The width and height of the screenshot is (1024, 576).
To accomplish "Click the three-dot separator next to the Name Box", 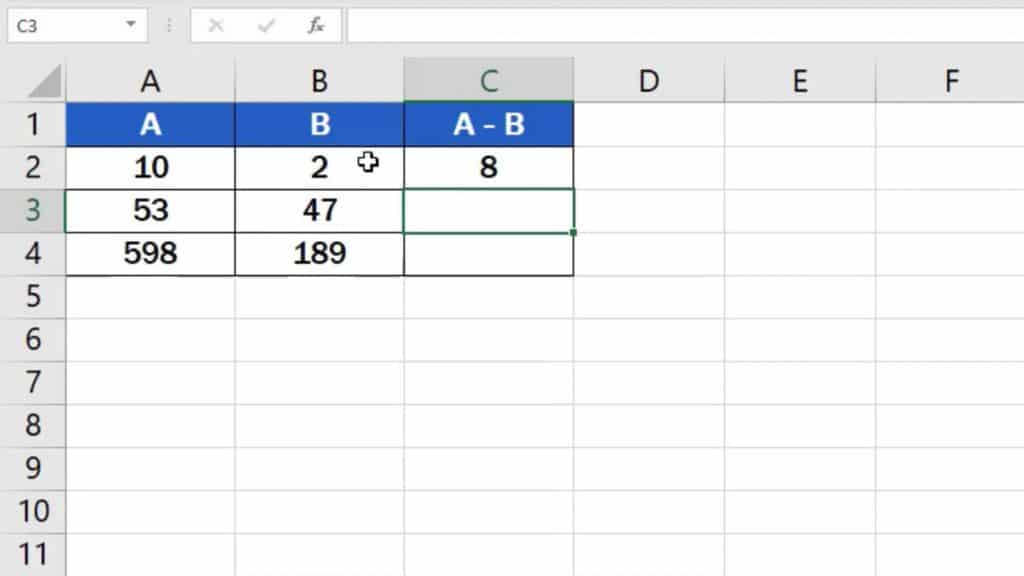I will pyautogui.click(x=168, y=26).
